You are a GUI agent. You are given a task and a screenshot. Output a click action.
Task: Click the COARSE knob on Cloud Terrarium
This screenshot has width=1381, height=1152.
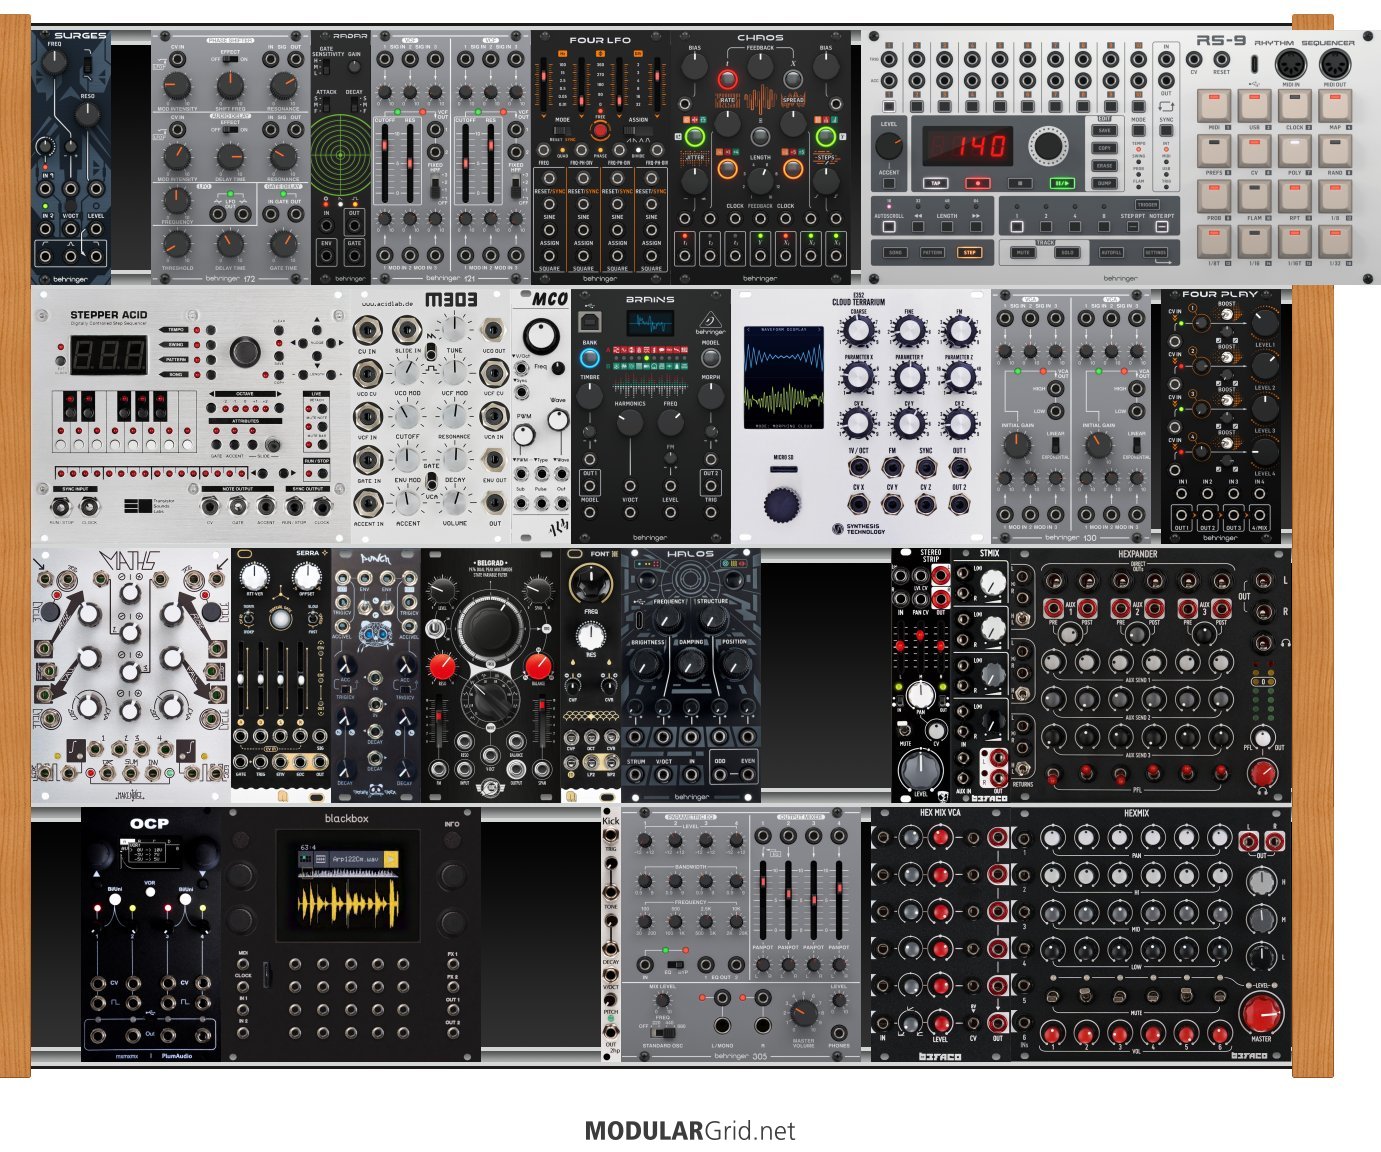pos(859,330)
